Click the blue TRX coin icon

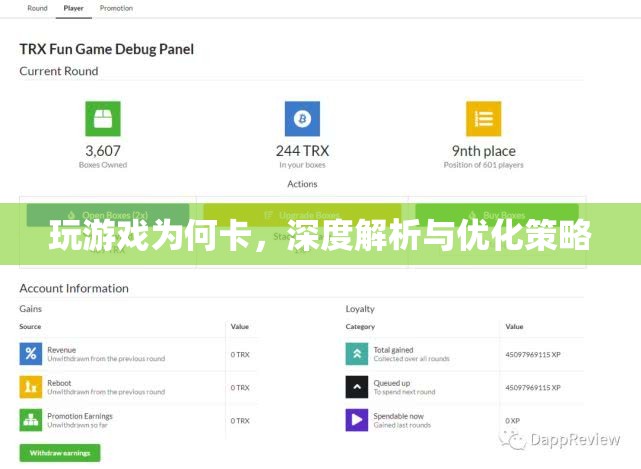[303, 119]
